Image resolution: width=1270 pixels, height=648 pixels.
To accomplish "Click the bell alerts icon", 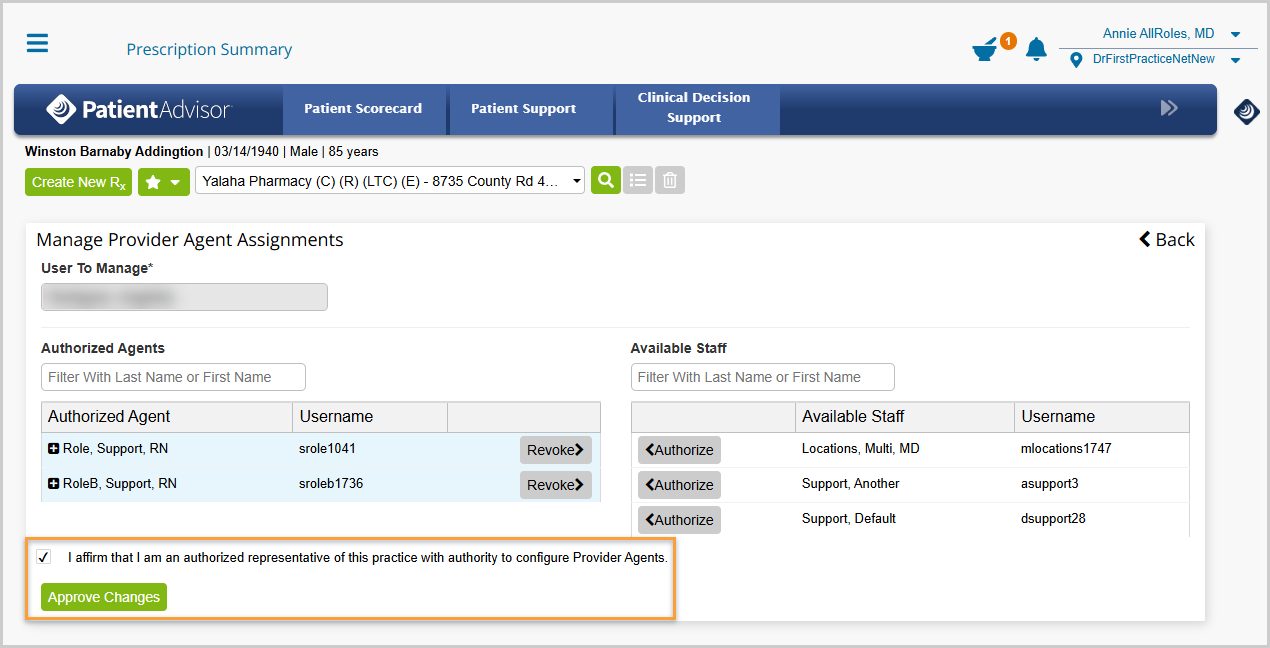I will click(x=1036, y=48).
